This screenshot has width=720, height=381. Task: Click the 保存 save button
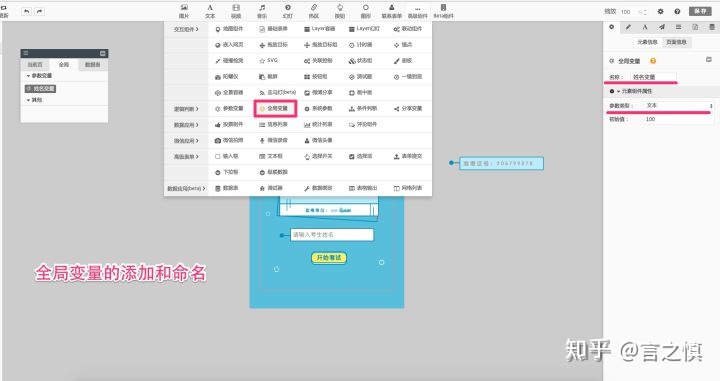[700, 11]
